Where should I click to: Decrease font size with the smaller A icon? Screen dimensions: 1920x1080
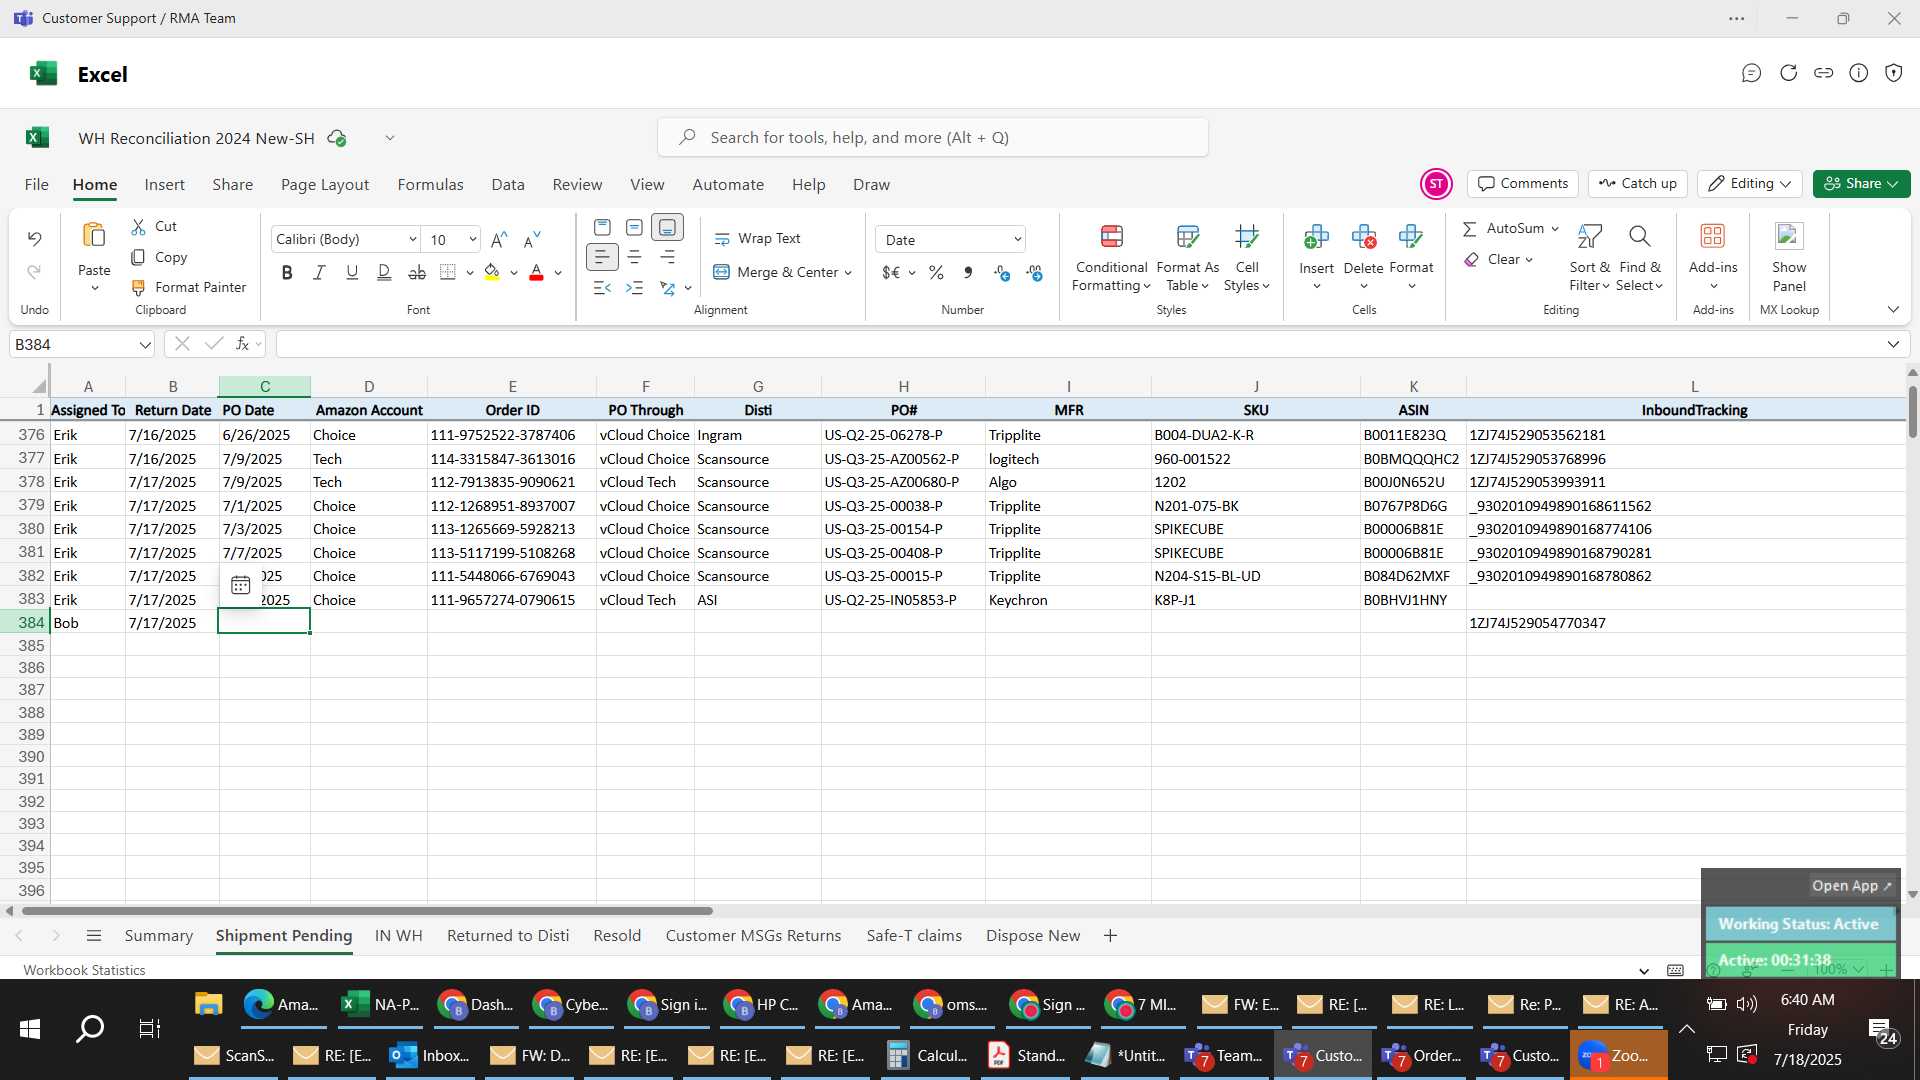[532, 239]
